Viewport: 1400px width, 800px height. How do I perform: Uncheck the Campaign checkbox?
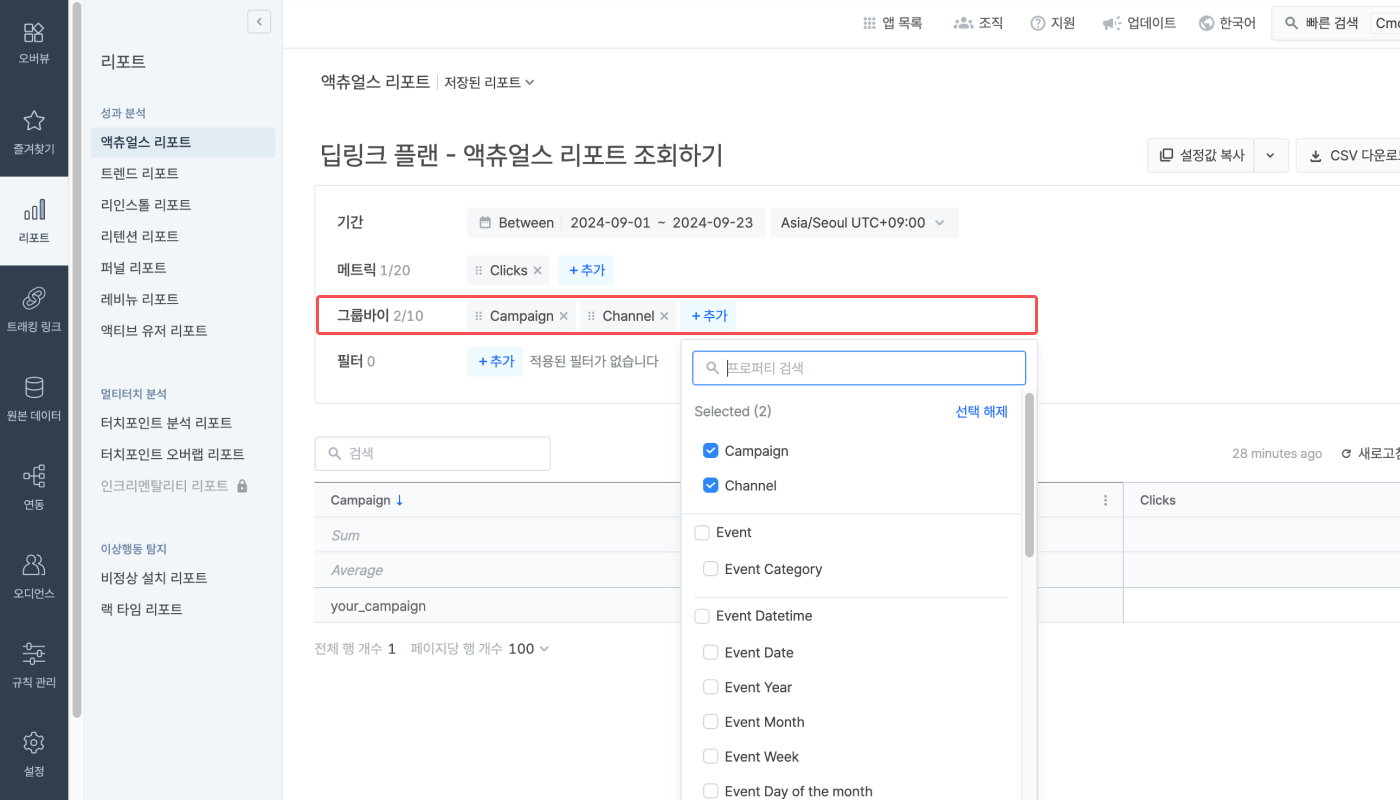(711, 451)
